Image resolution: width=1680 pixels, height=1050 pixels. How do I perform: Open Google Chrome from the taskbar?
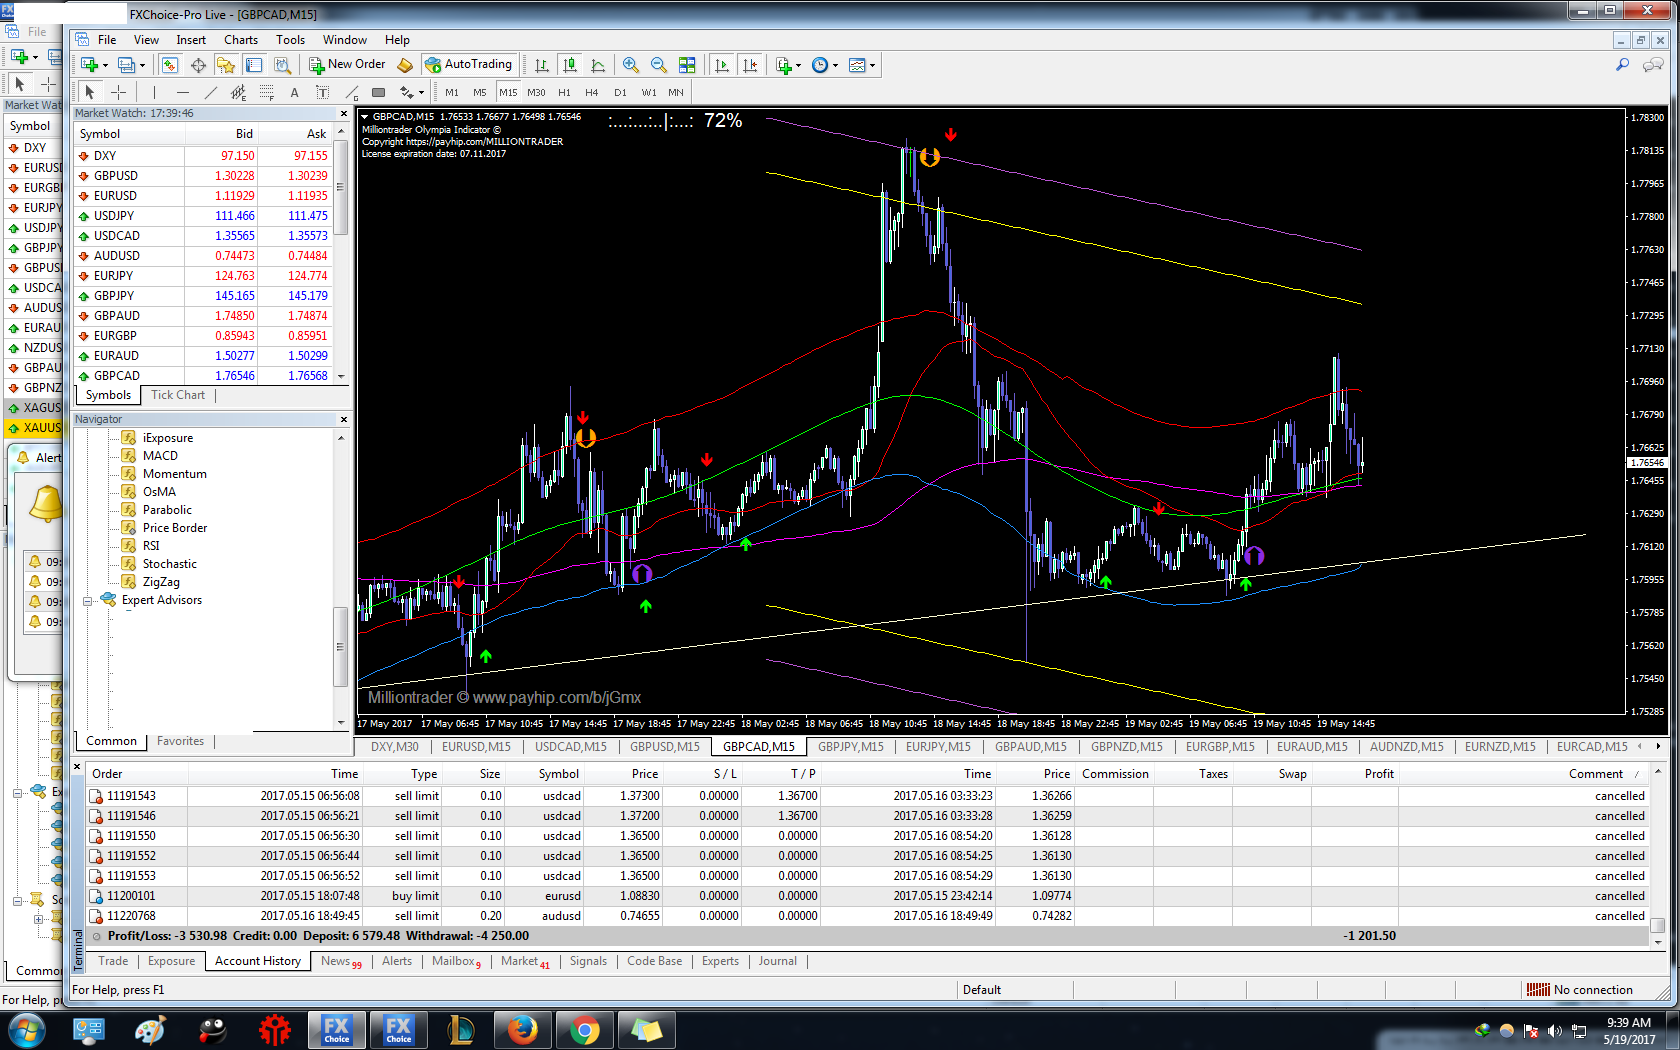pos(585,1030)
